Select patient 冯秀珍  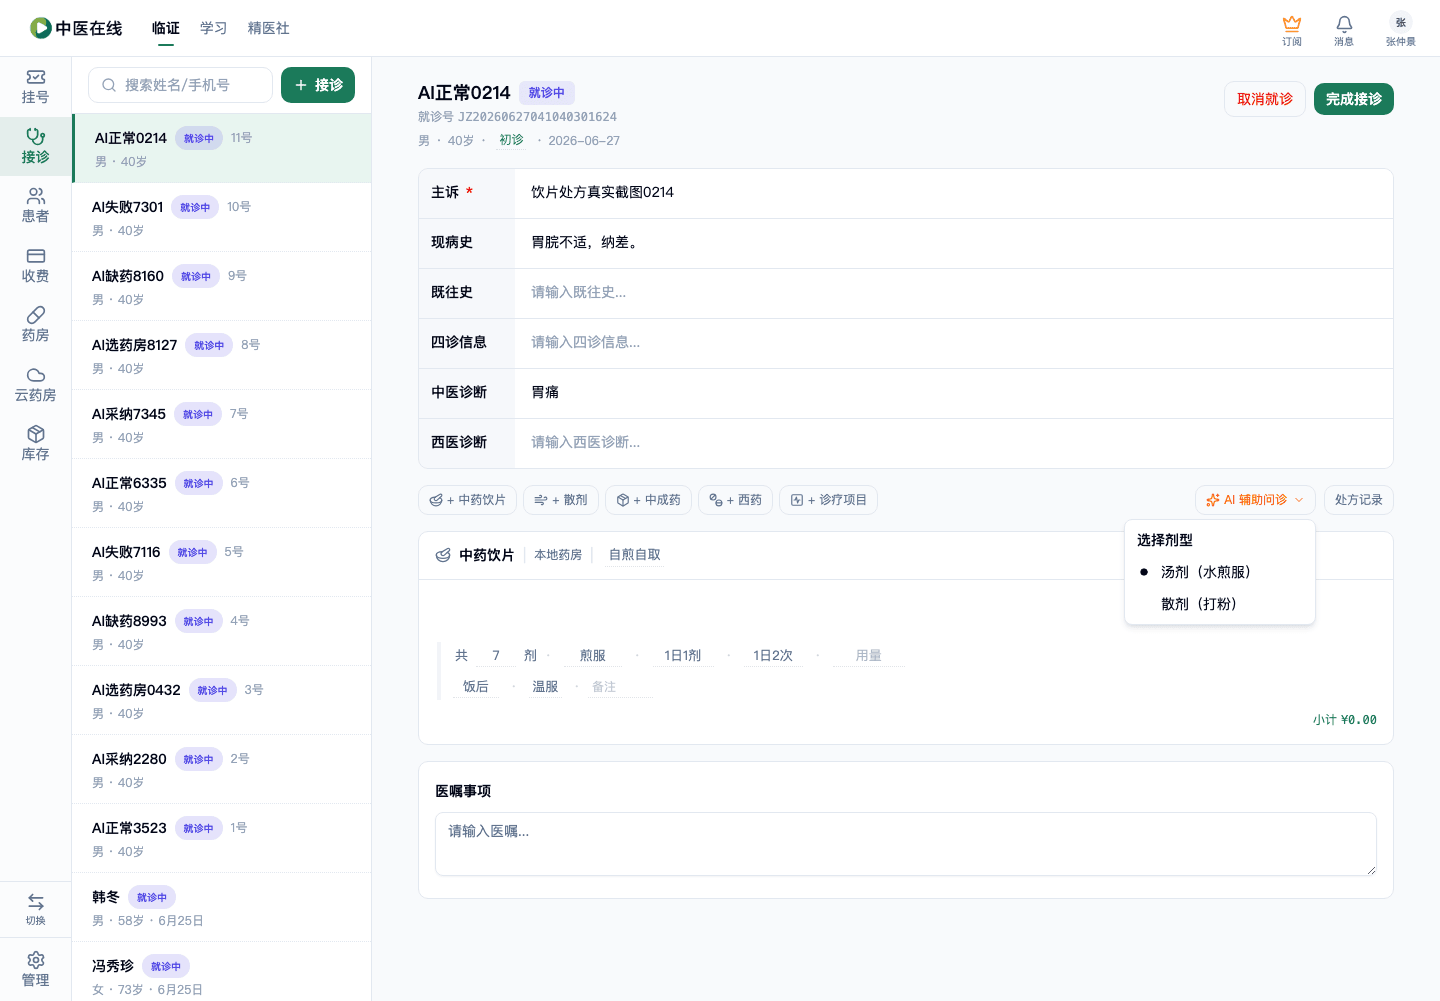(x=222, y=972)
